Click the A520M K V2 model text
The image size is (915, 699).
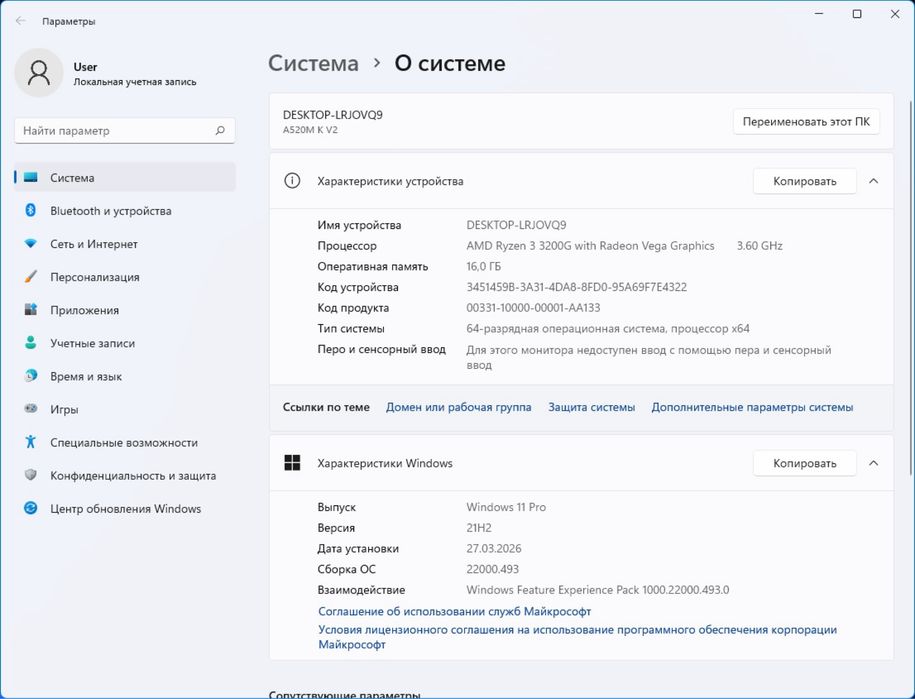coord(310,130)
